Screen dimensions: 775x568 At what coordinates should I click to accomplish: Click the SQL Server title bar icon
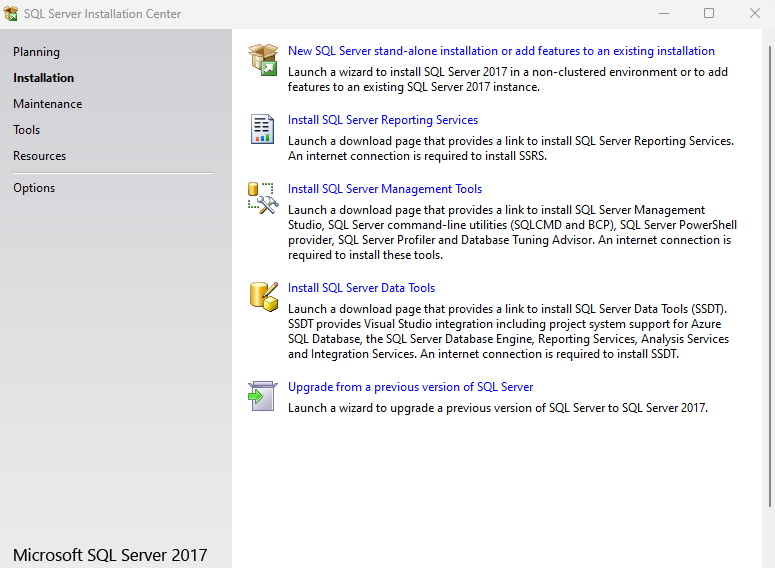coord(10,13)
